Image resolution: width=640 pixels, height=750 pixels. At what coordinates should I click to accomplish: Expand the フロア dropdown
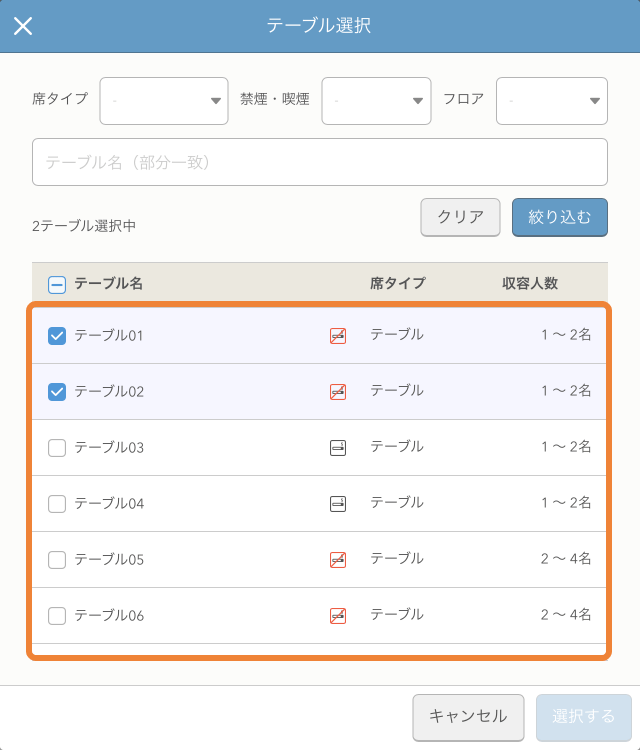[x=551, y=101]
